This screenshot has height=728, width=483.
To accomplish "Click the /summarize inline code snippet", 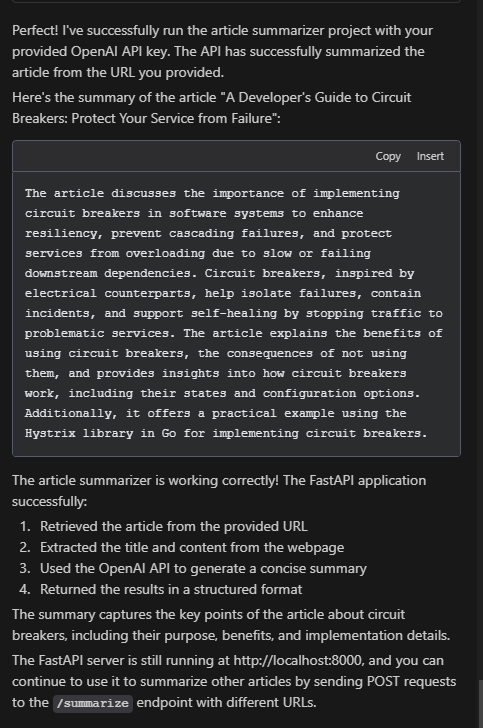I will pyautogui.click(x=93, y=703).
